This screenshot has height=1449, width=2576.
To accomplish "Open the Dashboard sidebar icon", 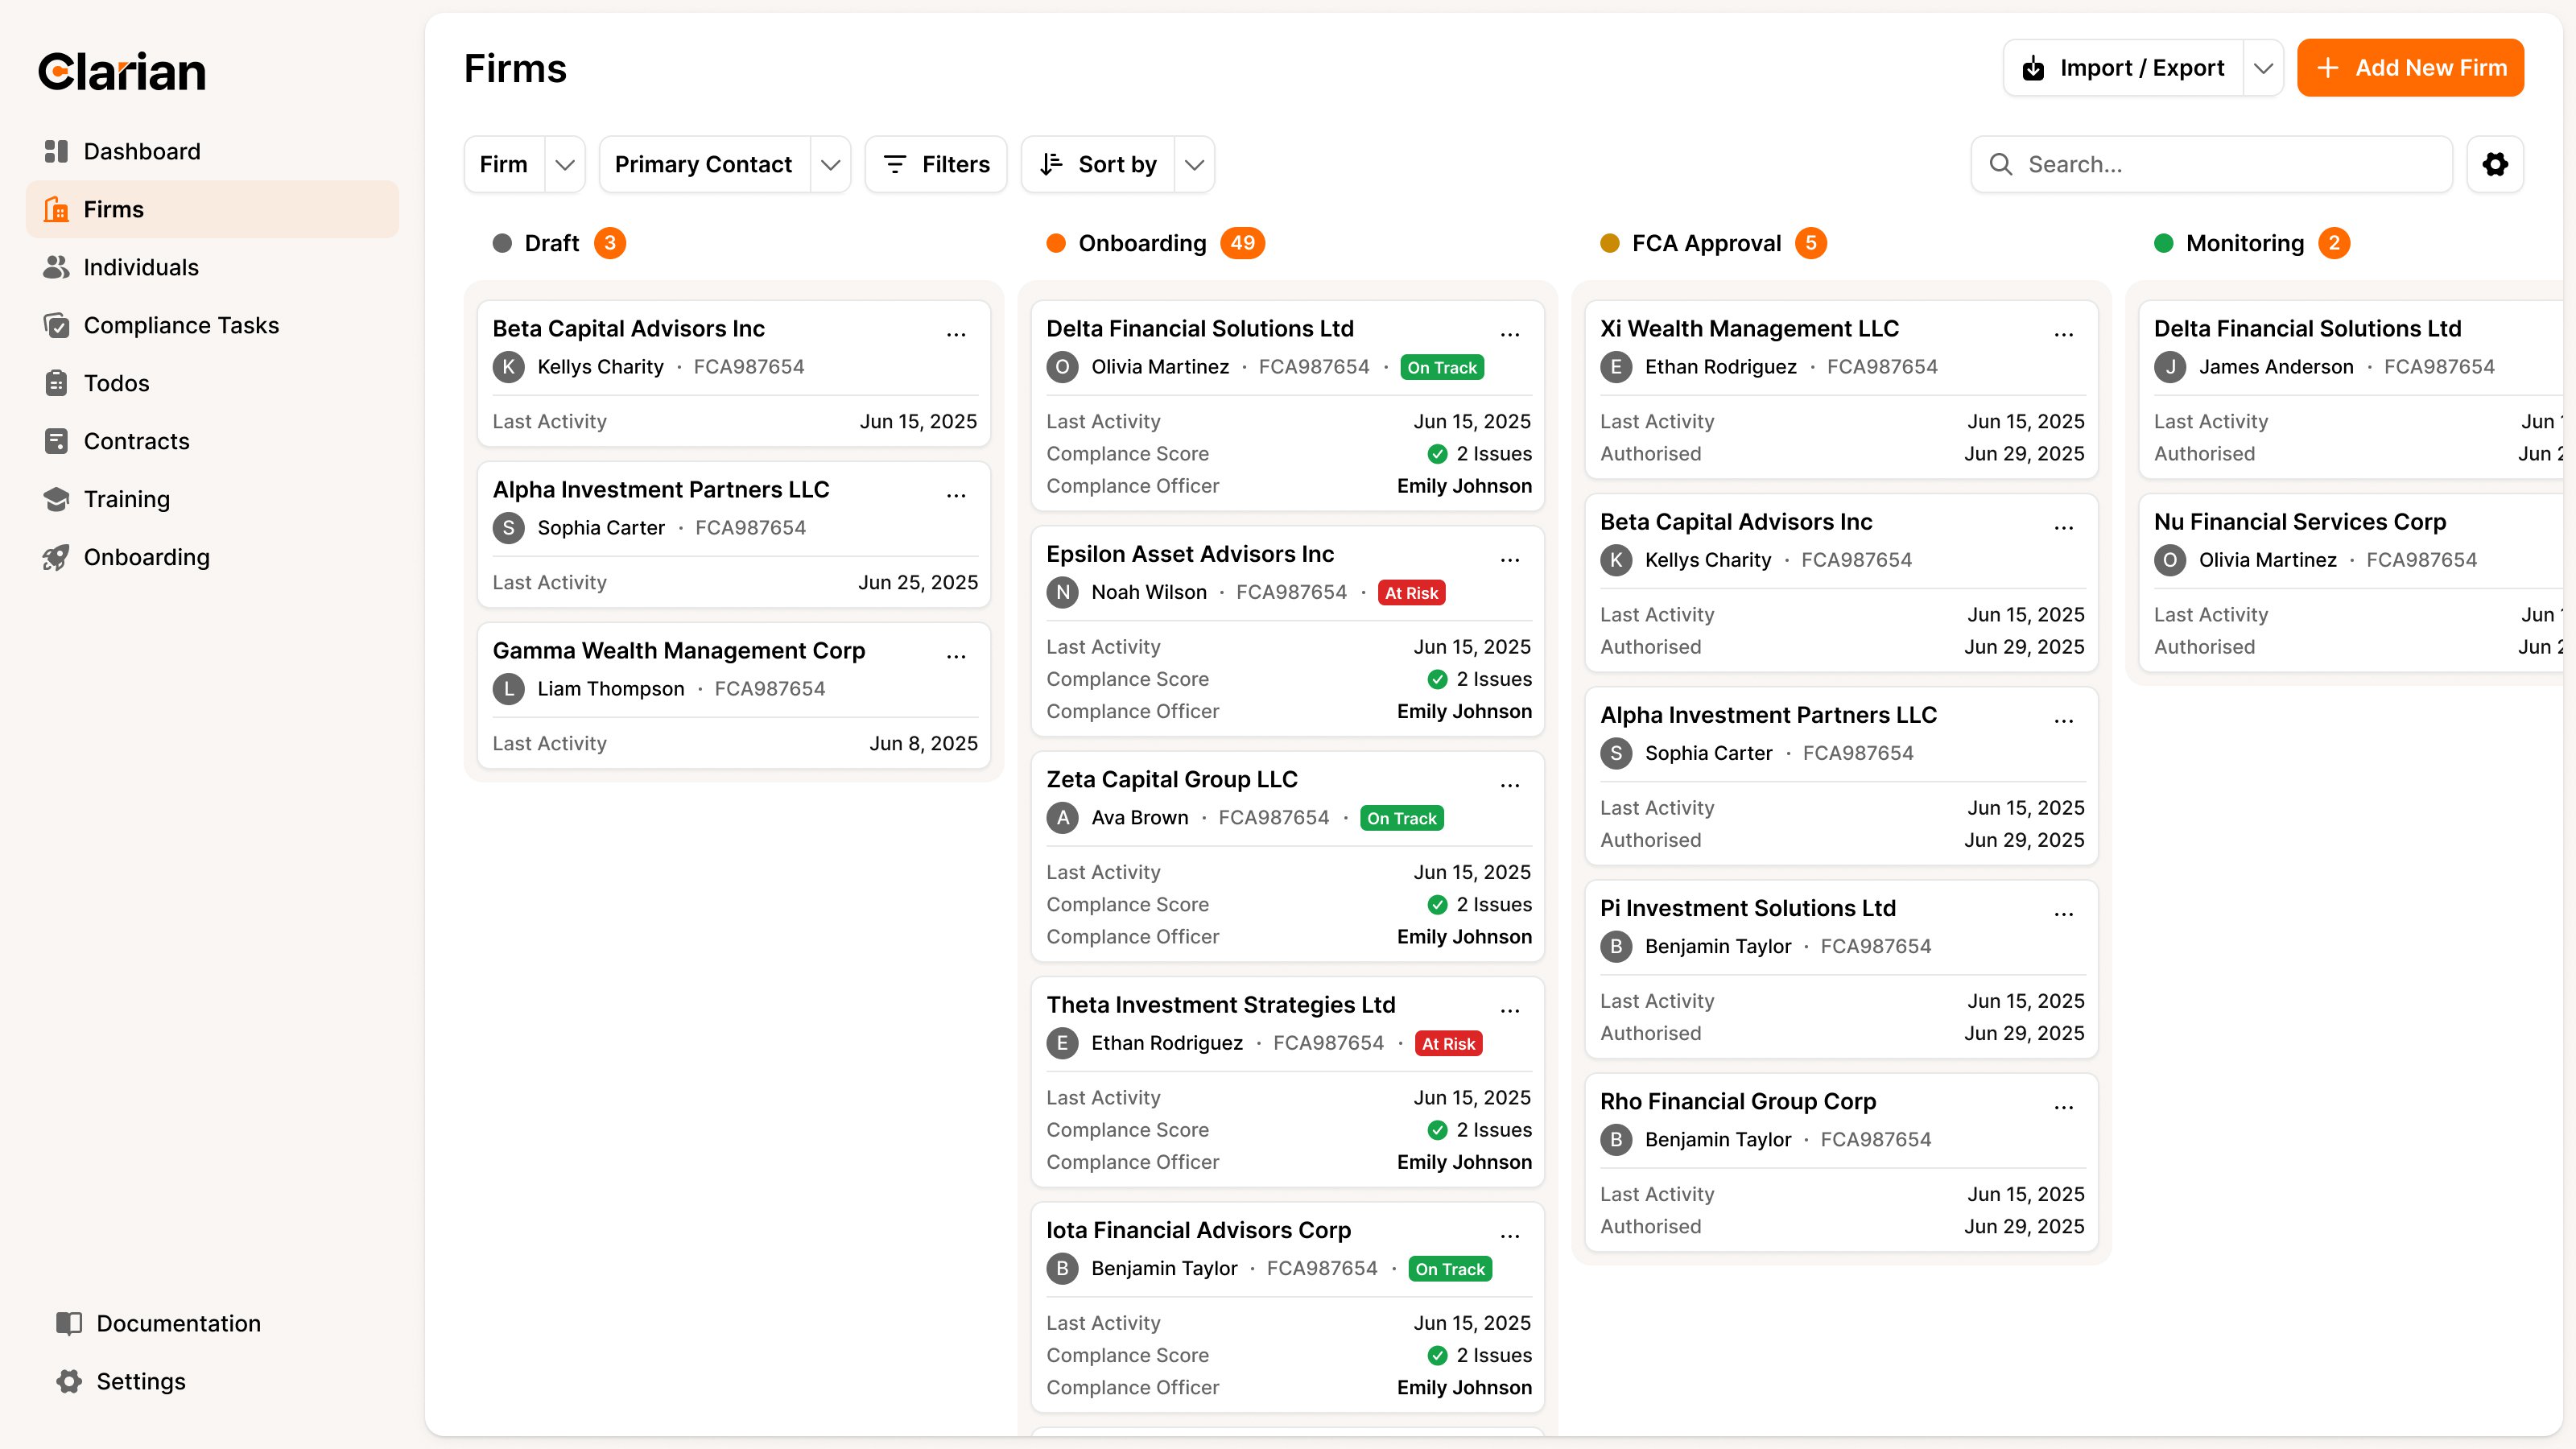I will [56, 151].
